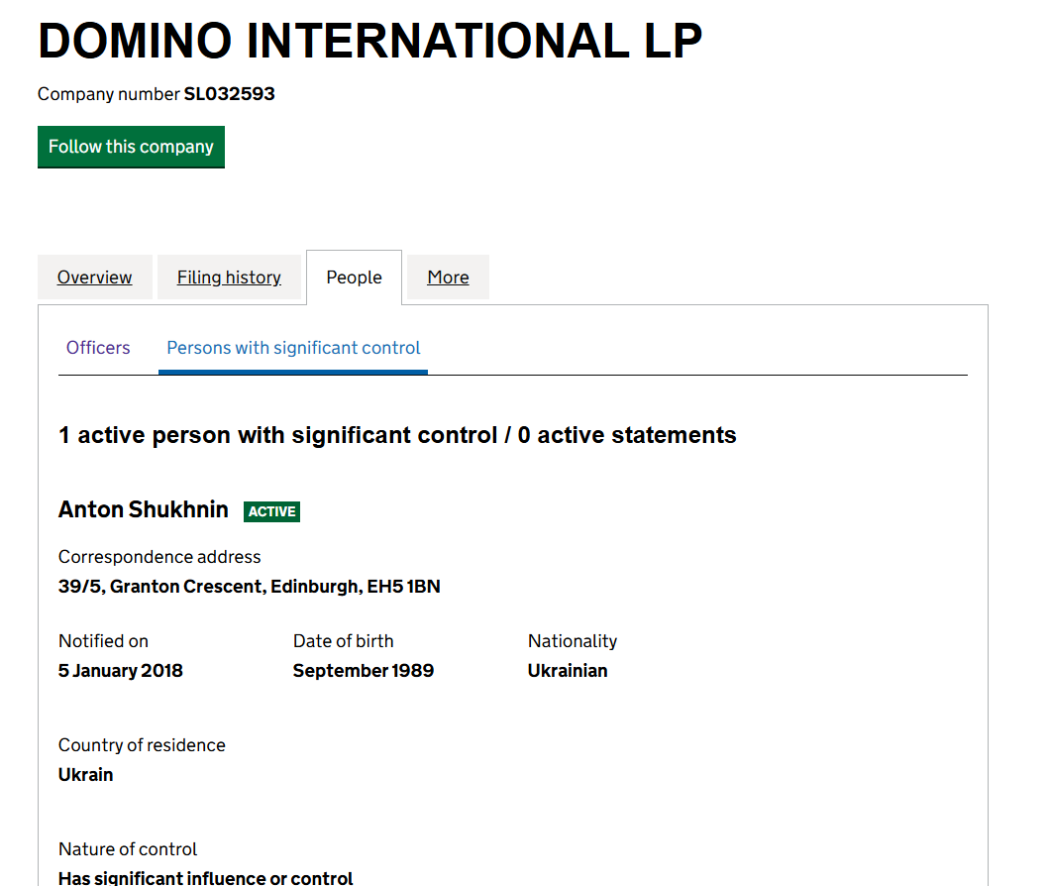
Task: Open the More tab
Action: (x=448, y=277)
